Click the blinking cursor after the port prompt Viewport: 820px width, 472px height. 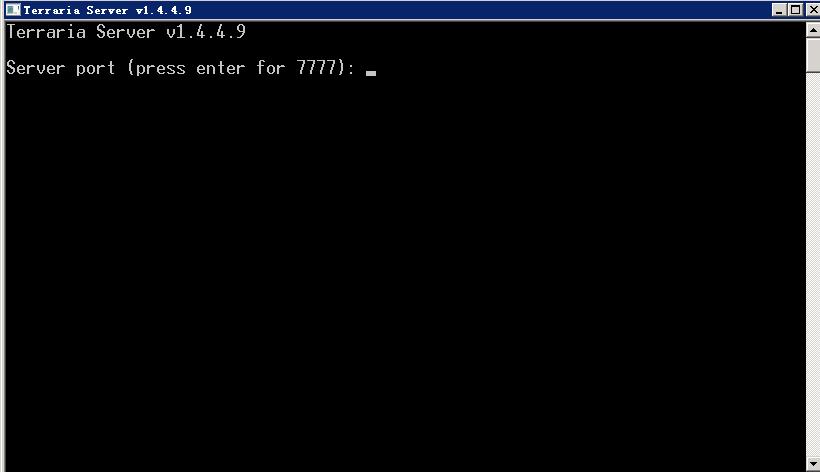tap(371, 73)
